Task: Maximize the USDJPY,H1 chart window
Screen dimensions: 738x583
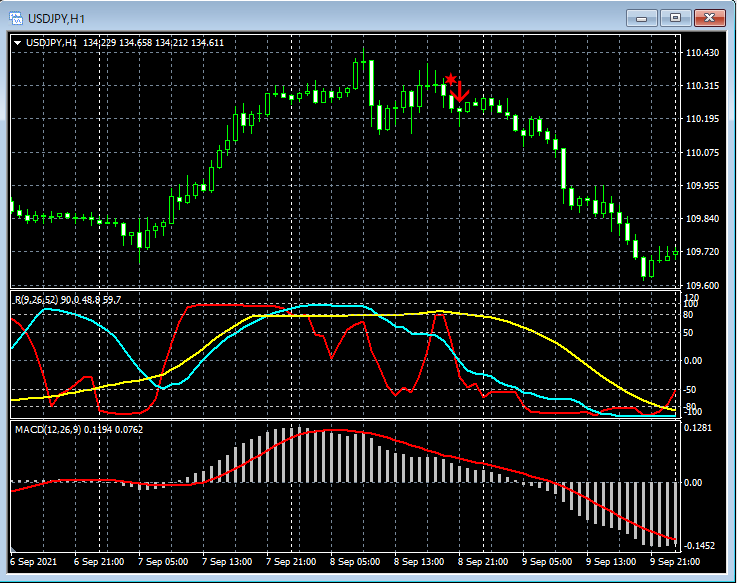Action: [x=676, y=18]
